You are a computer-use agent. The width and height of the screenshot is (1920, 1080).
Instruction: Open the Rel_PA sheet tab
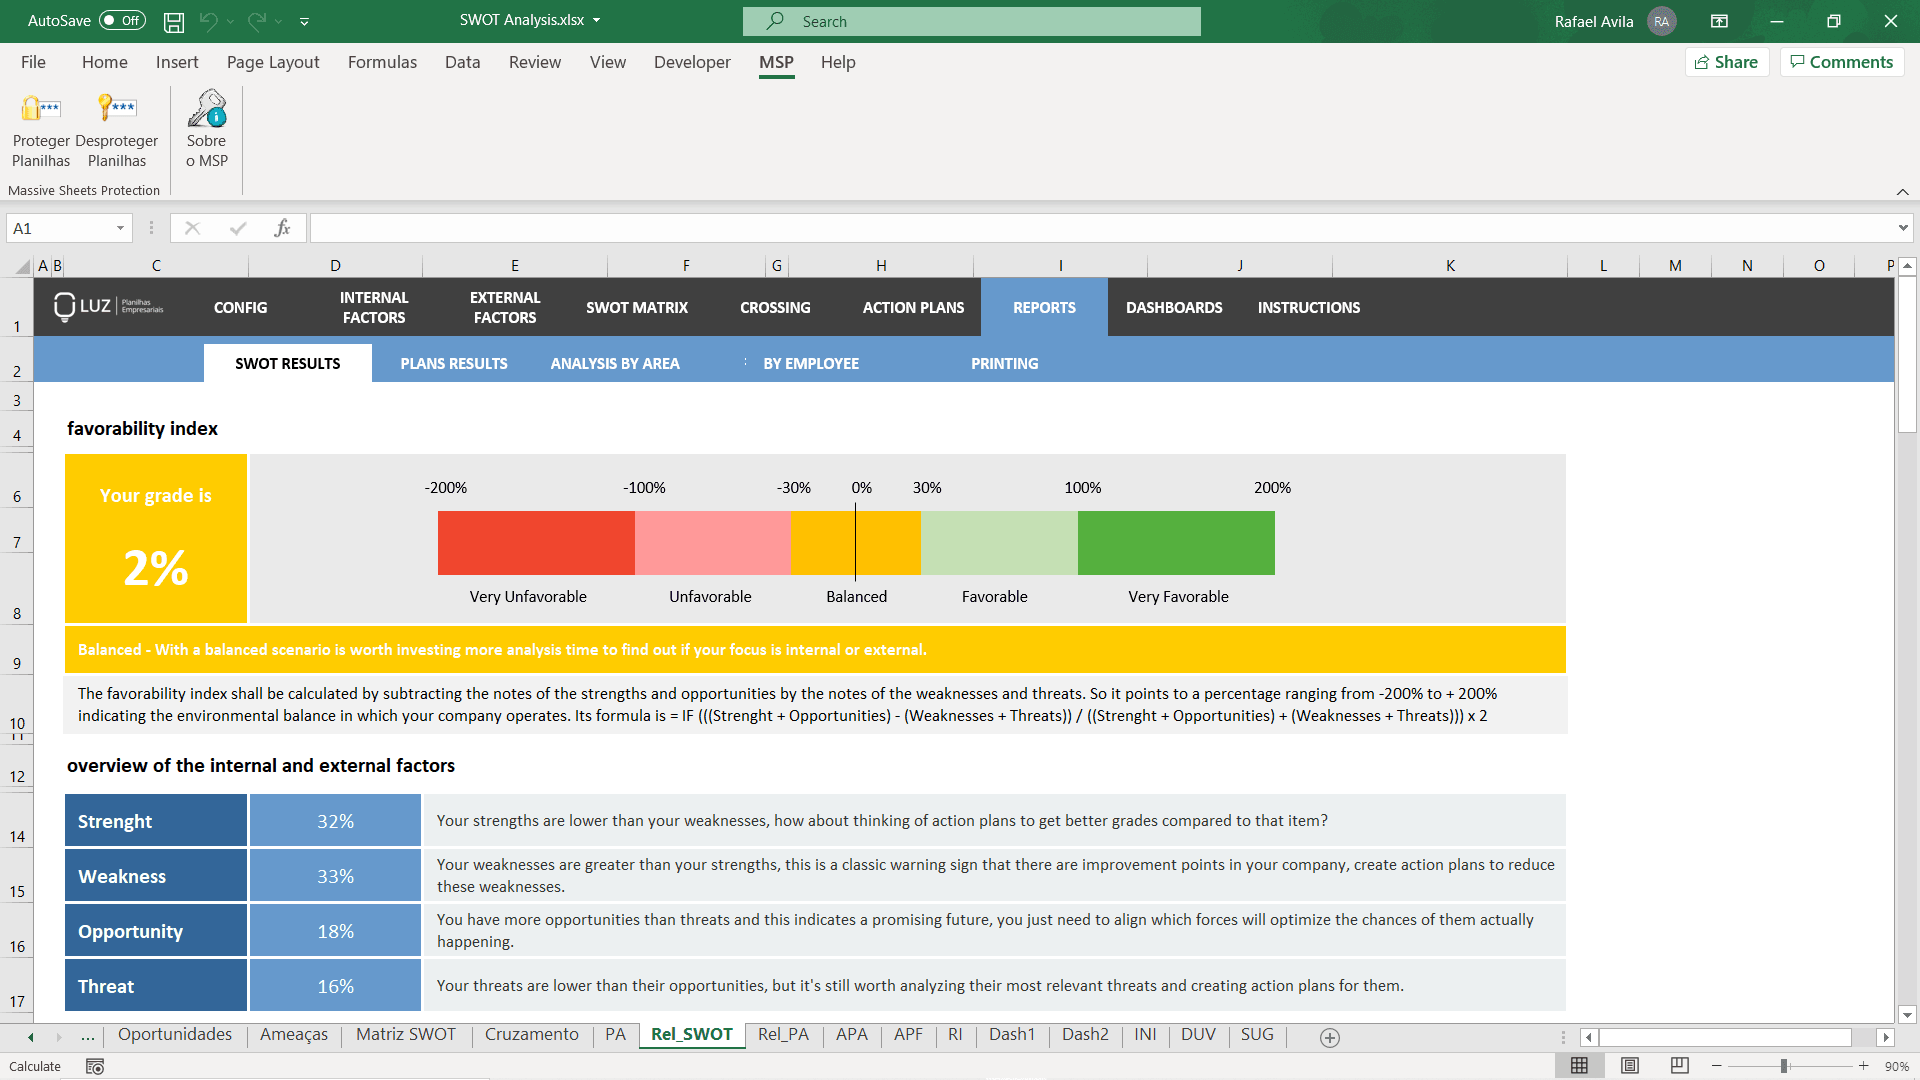pyautogui.click(x=784, y=1035)
